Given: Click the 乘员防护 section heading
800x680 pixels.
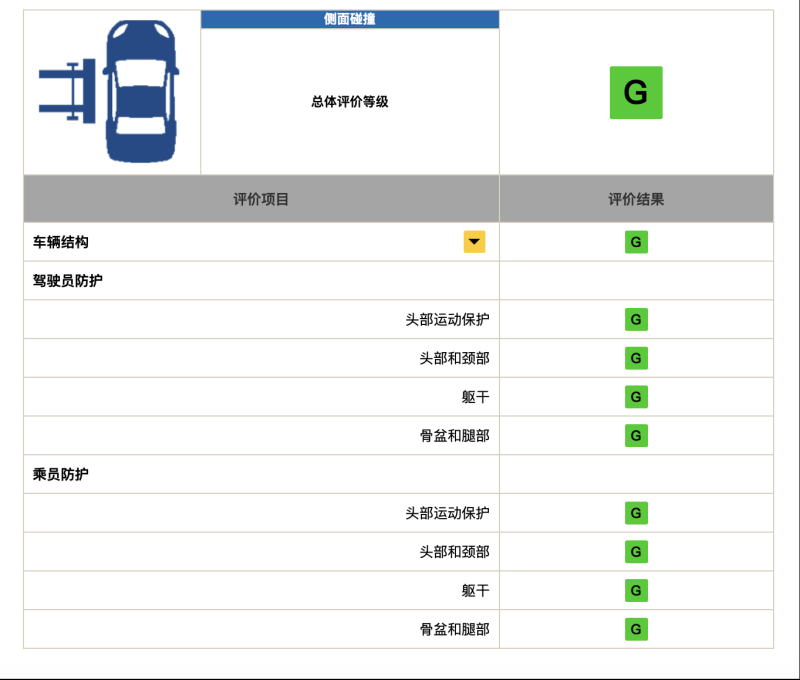Looking at the screenshot, I should [61, 474].
